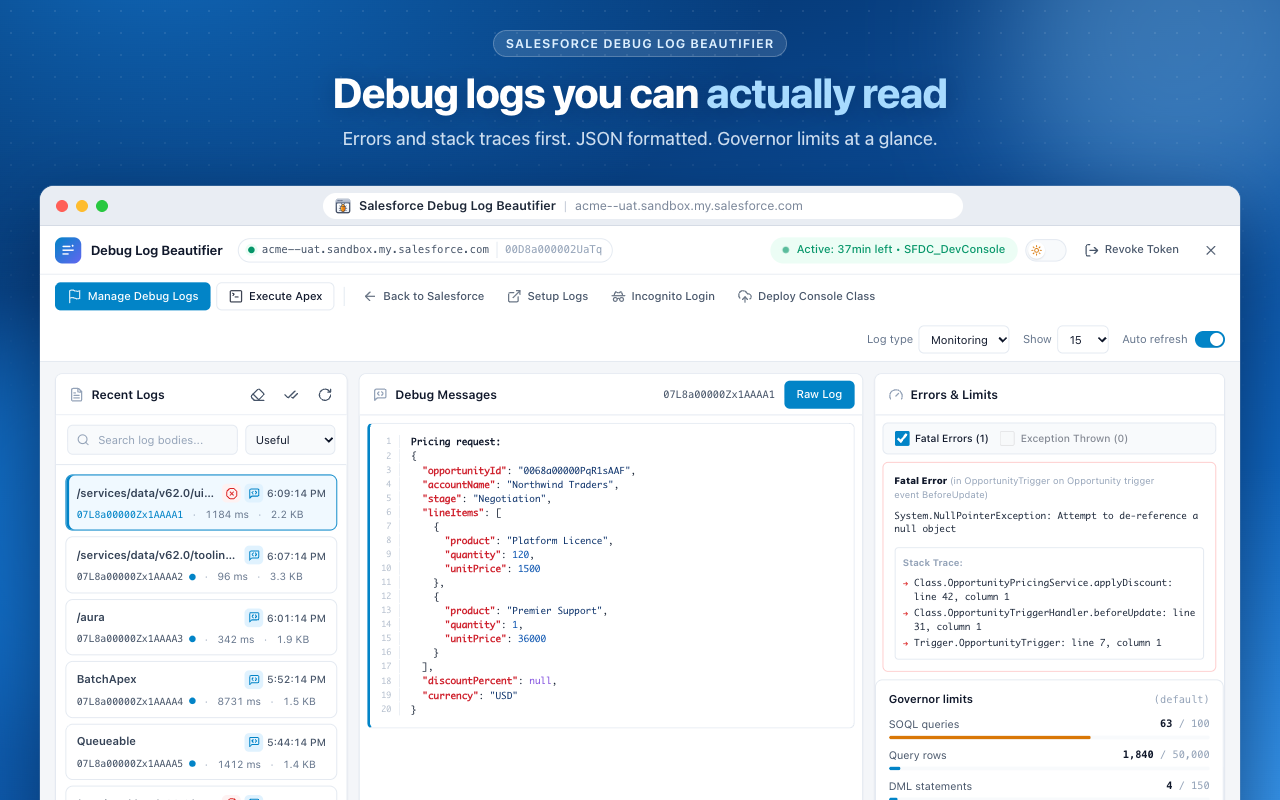Switch to the Execute Apex tab
Screen dimensions: 1280x800
coord(276,296)
